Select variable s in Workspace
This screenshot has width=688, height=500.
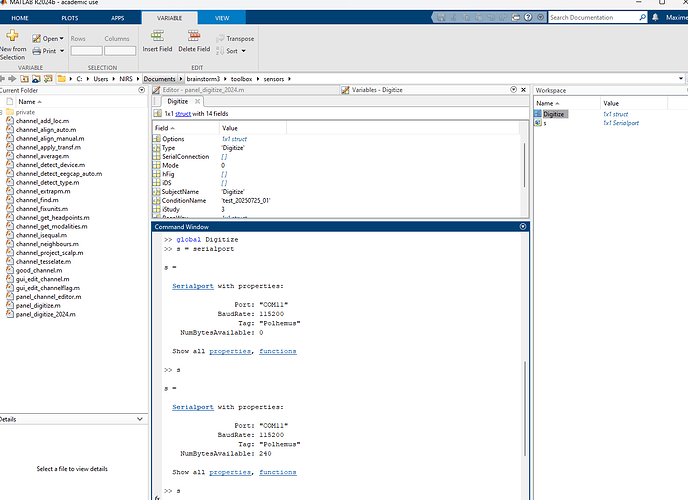click(x=545, y=123)
